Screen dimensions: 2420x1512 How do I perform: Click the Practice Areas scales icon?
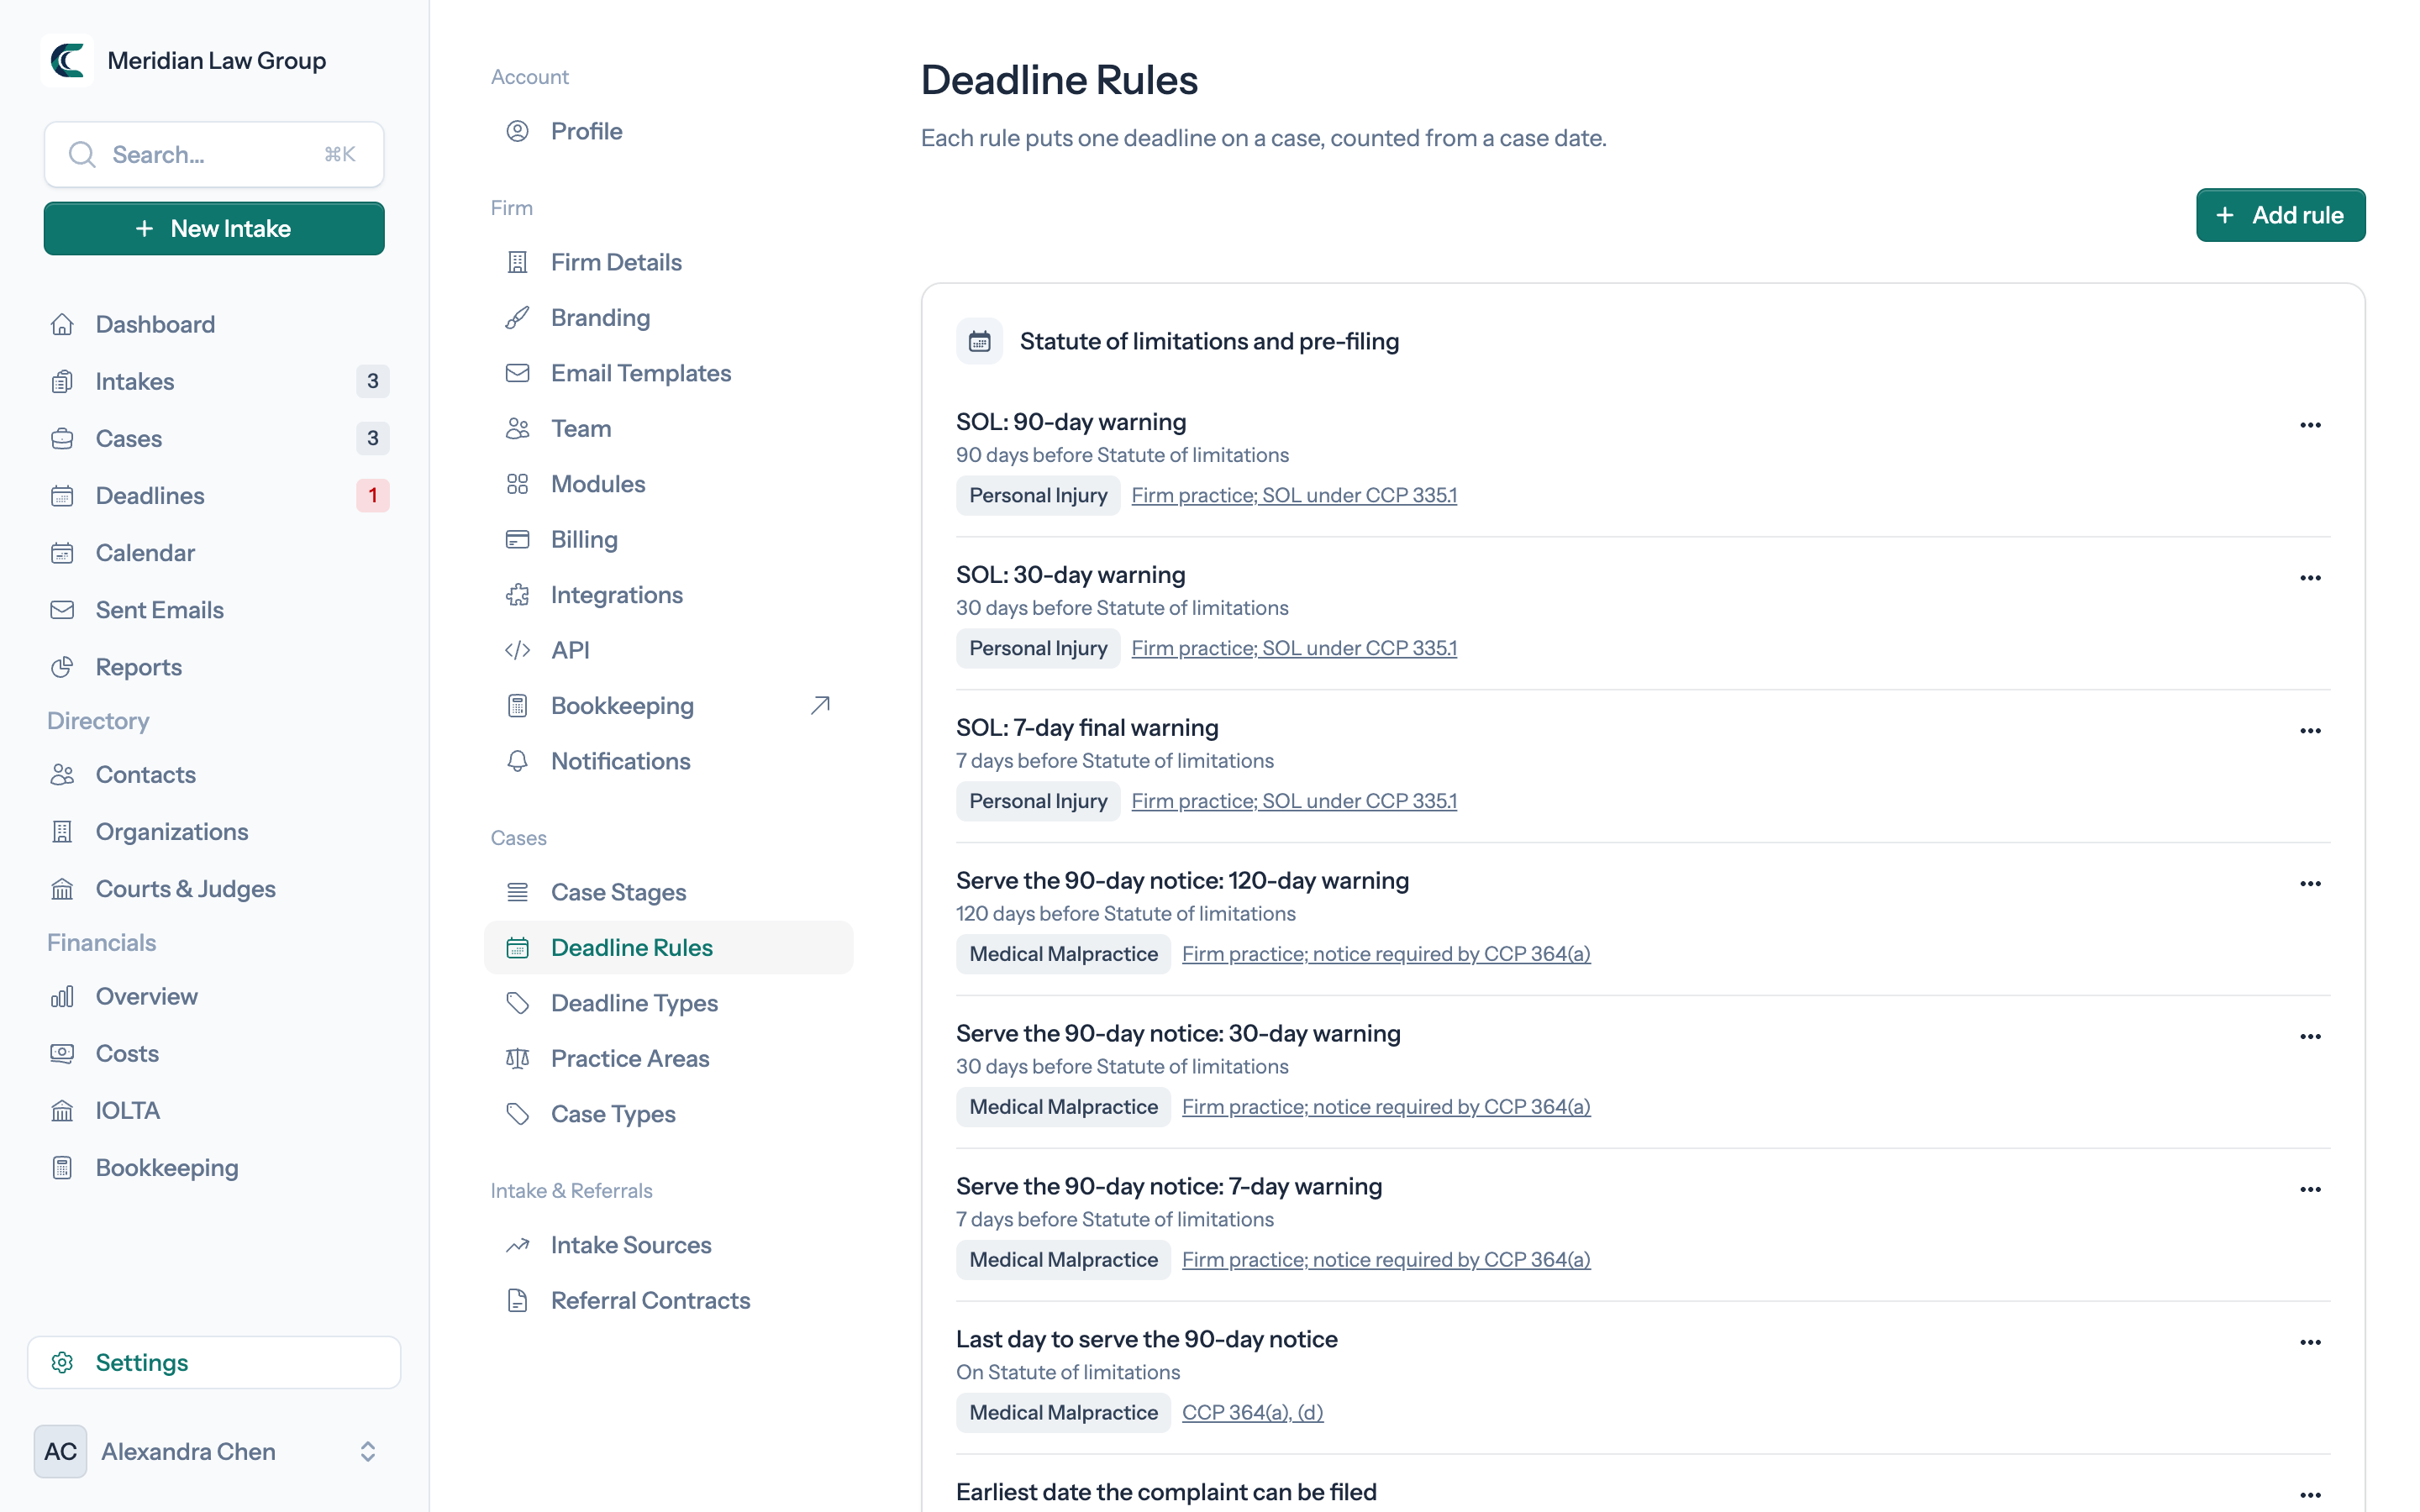517,1058
